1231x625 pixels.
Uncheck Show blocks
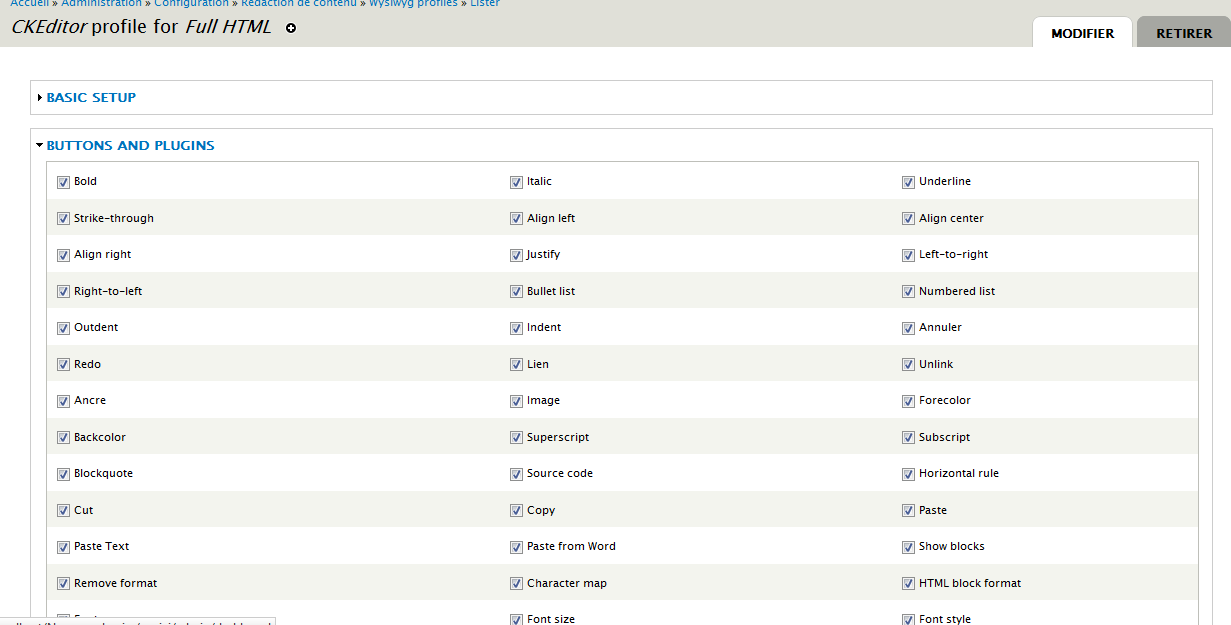(908, 547)
